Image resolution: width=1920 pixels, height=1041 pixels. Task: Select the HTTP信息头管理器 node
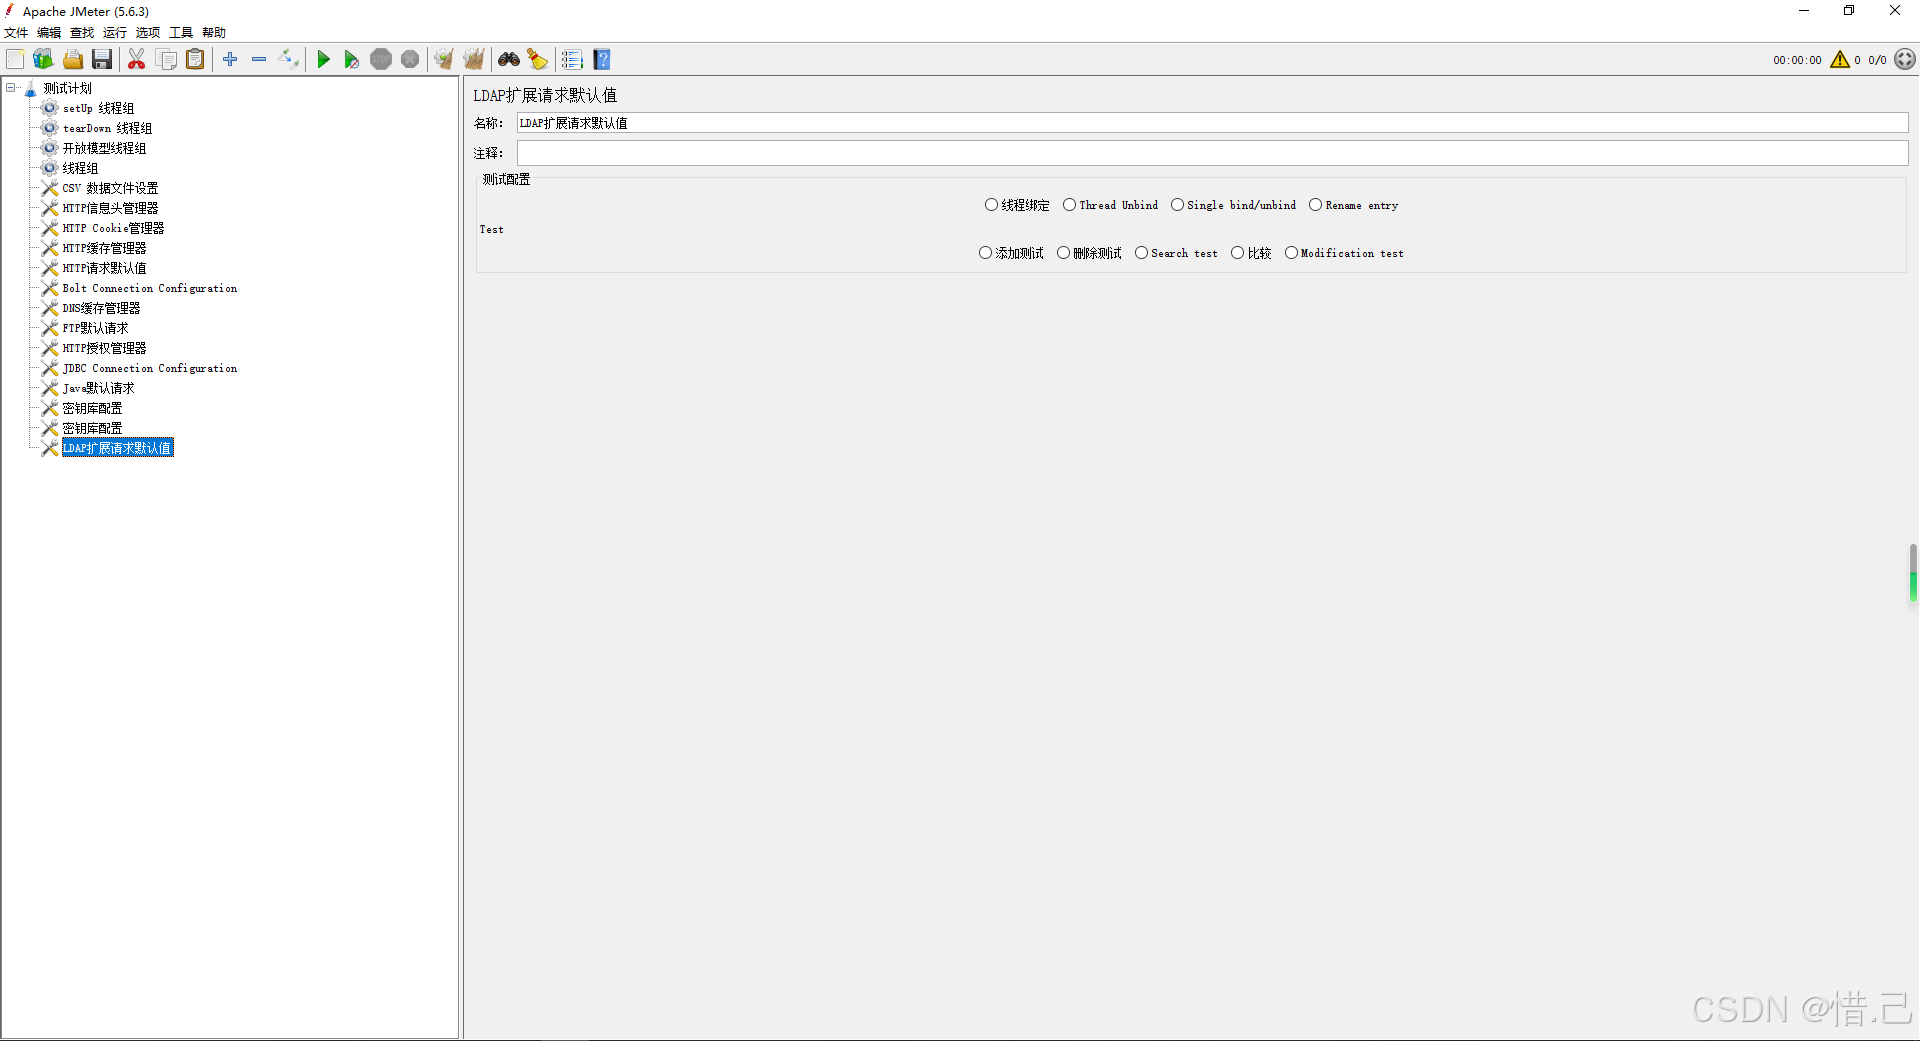110,208
